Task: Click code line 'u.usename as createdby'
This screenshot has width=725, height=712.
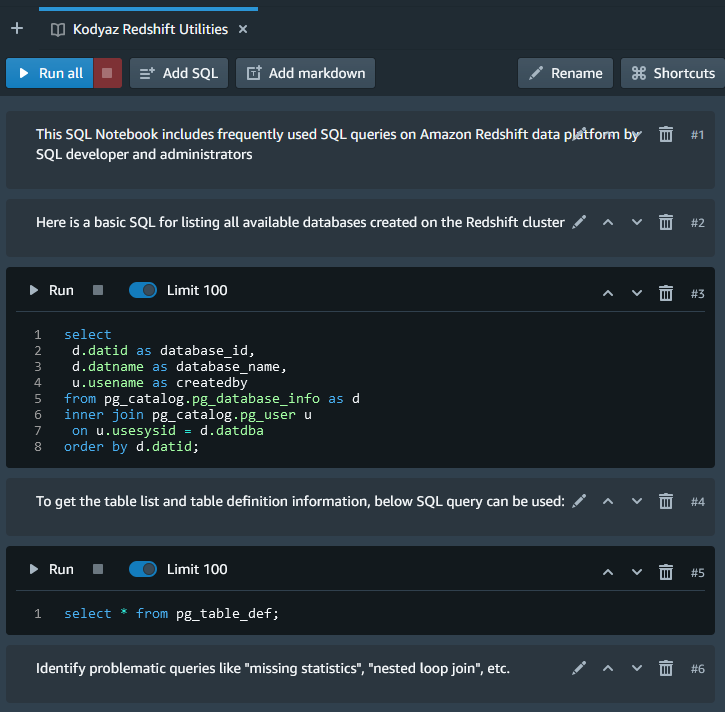Action: [160, 383]
